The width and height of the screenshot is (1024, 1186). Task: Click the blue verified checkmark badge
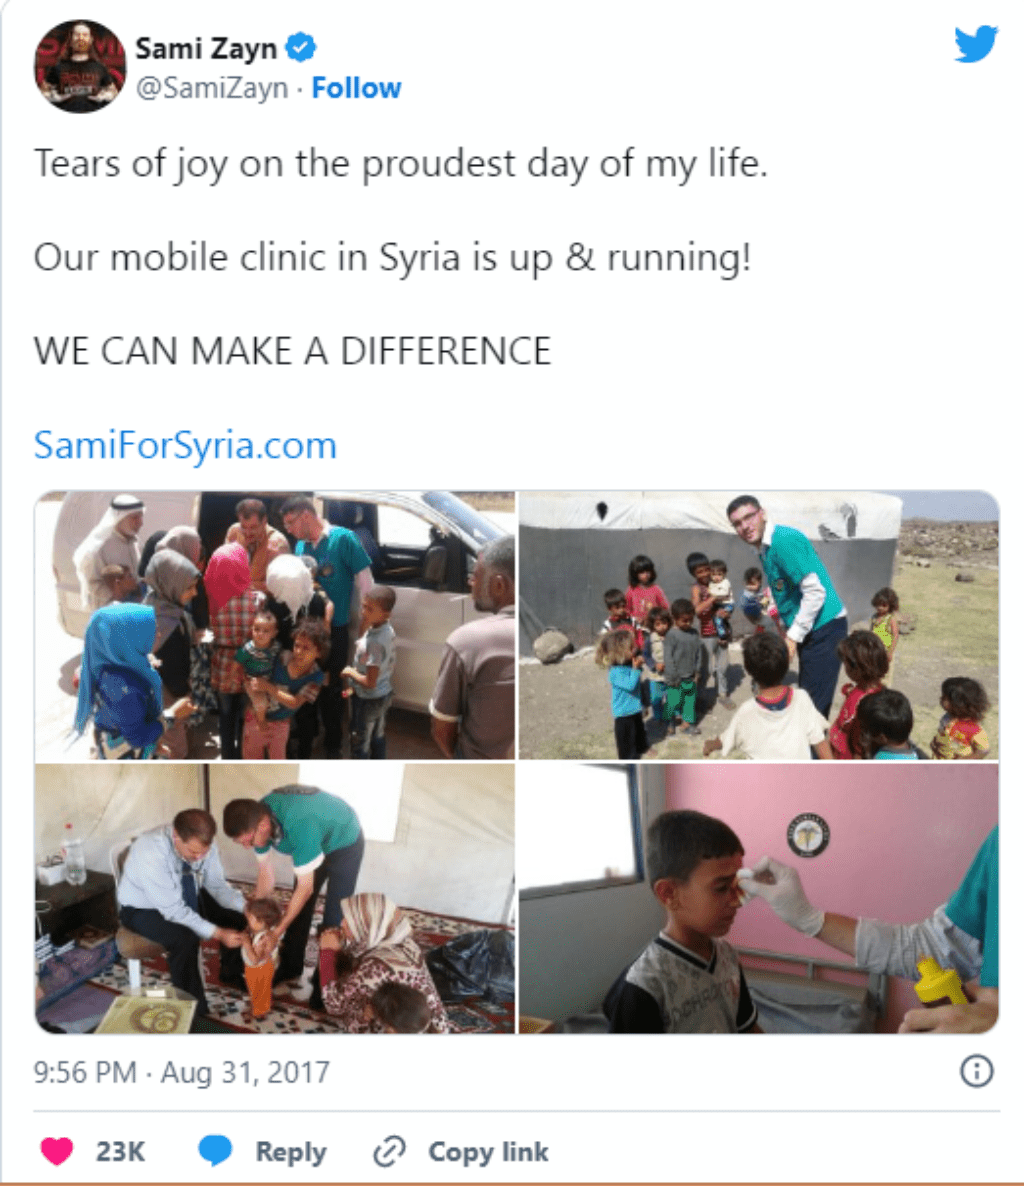pyautogui.click(x=301, y=48)
